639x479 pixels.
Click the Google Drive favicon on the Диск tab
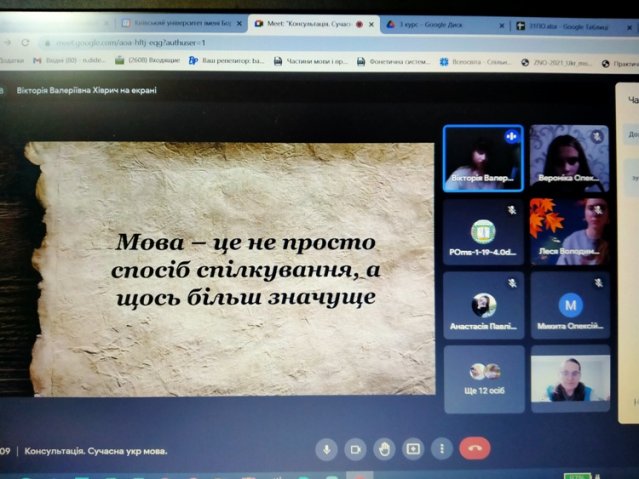(x=390, y=24)
